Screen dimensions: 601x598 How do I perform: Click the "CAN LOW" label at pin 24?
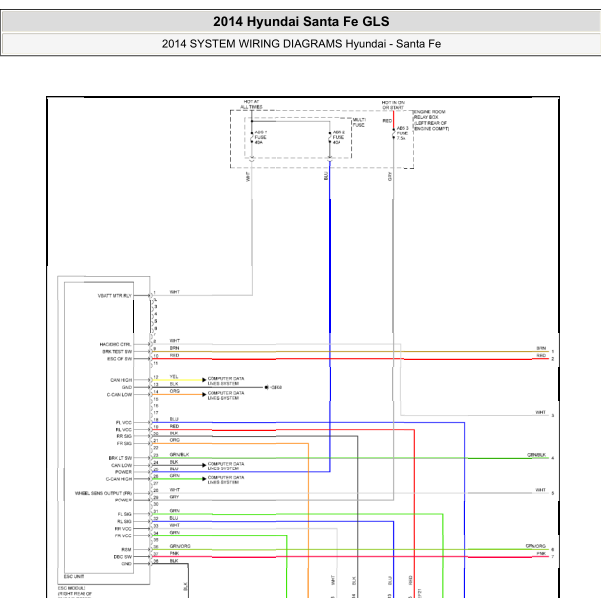(x=121, y=465)
